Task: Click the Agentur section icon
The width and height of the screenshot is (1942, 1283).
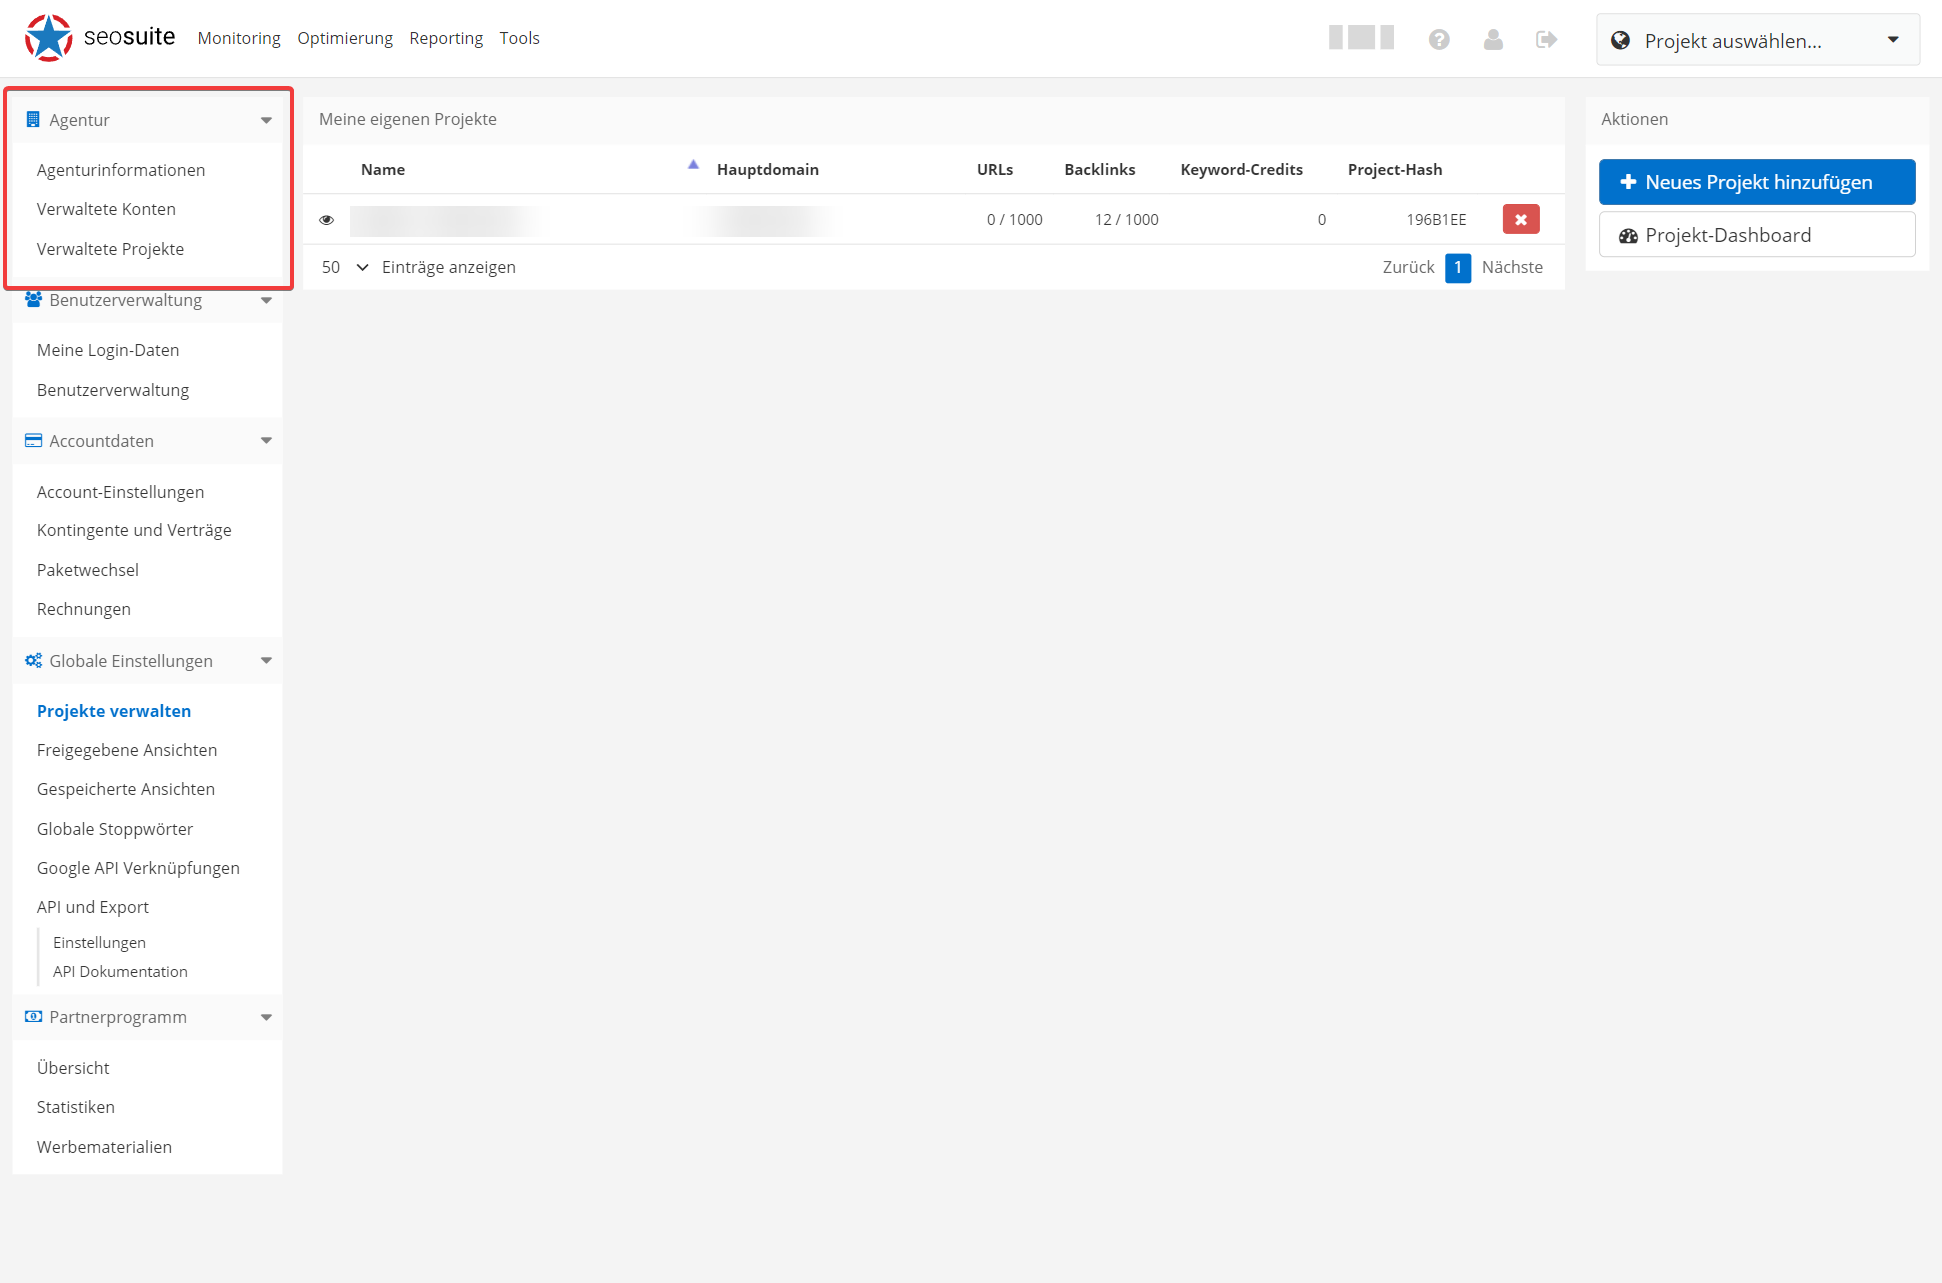Action: pyautogui.click(x=33, y=120)
